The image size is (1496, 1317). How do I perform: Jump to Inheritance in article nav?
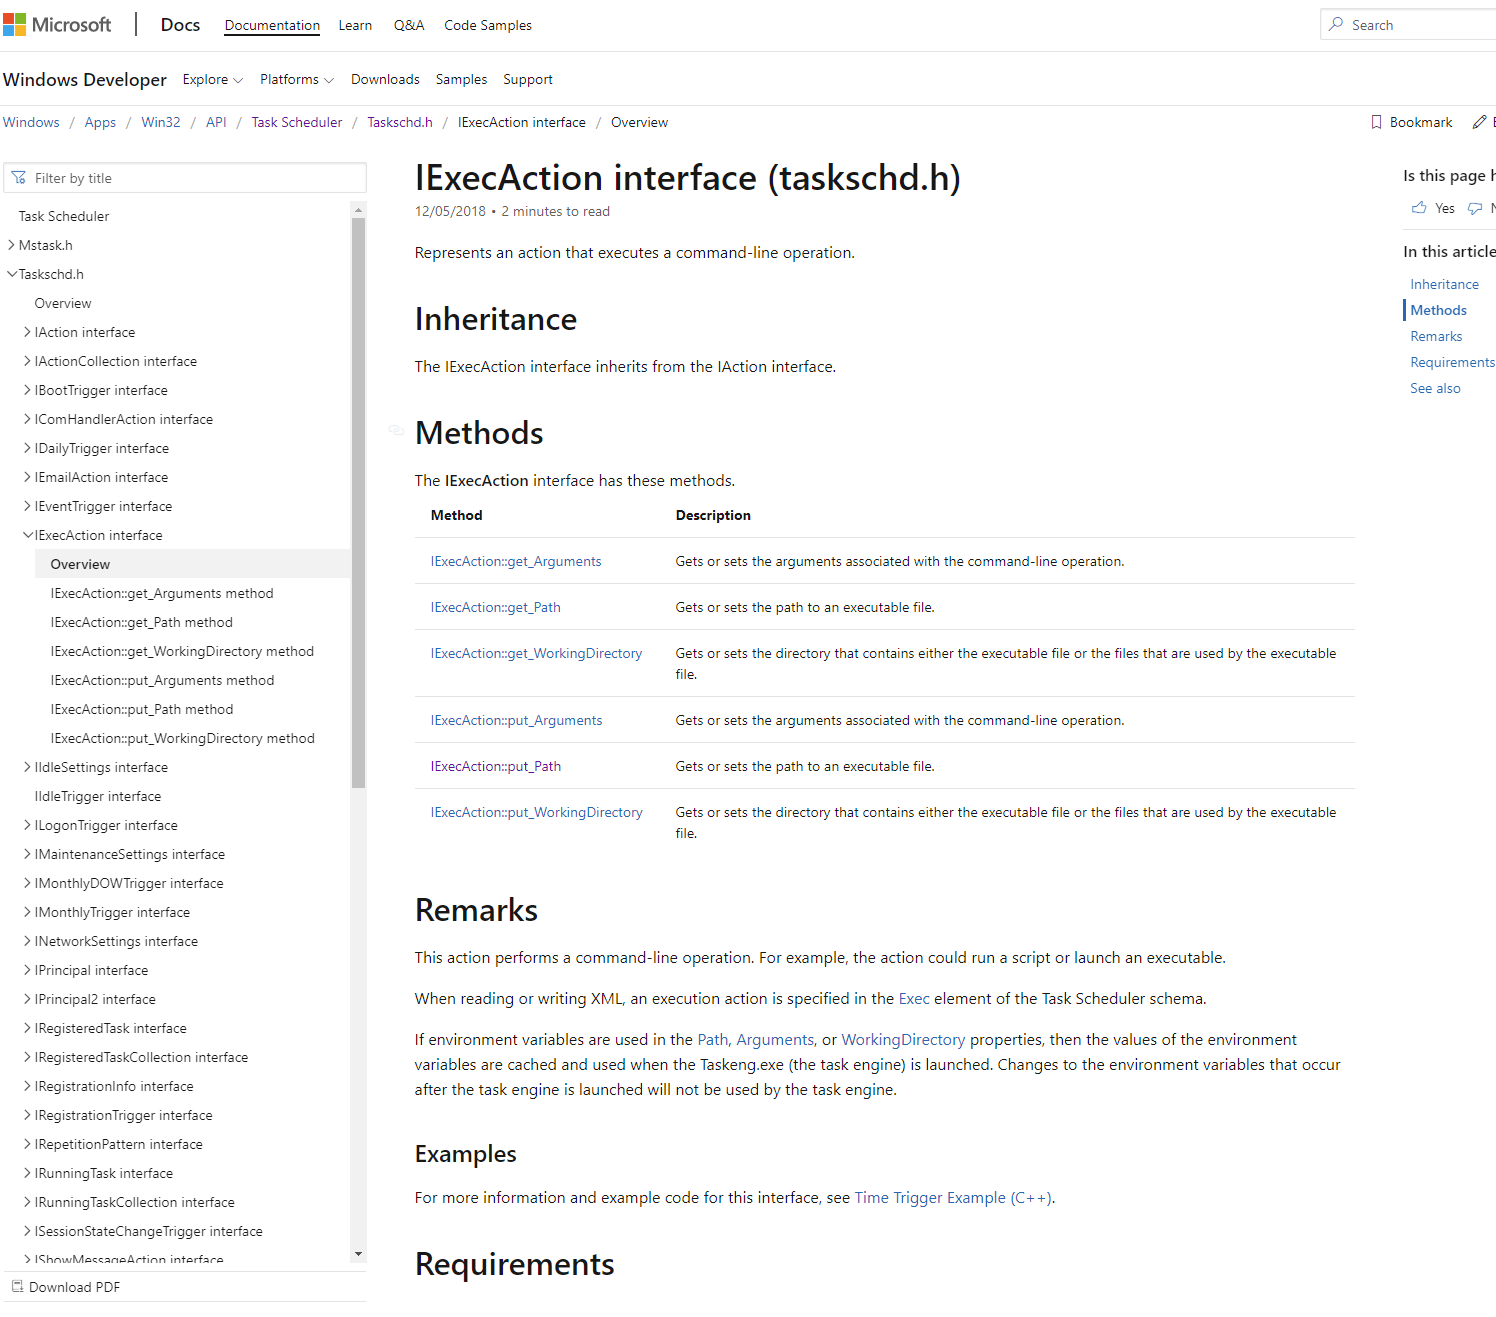1444,284
